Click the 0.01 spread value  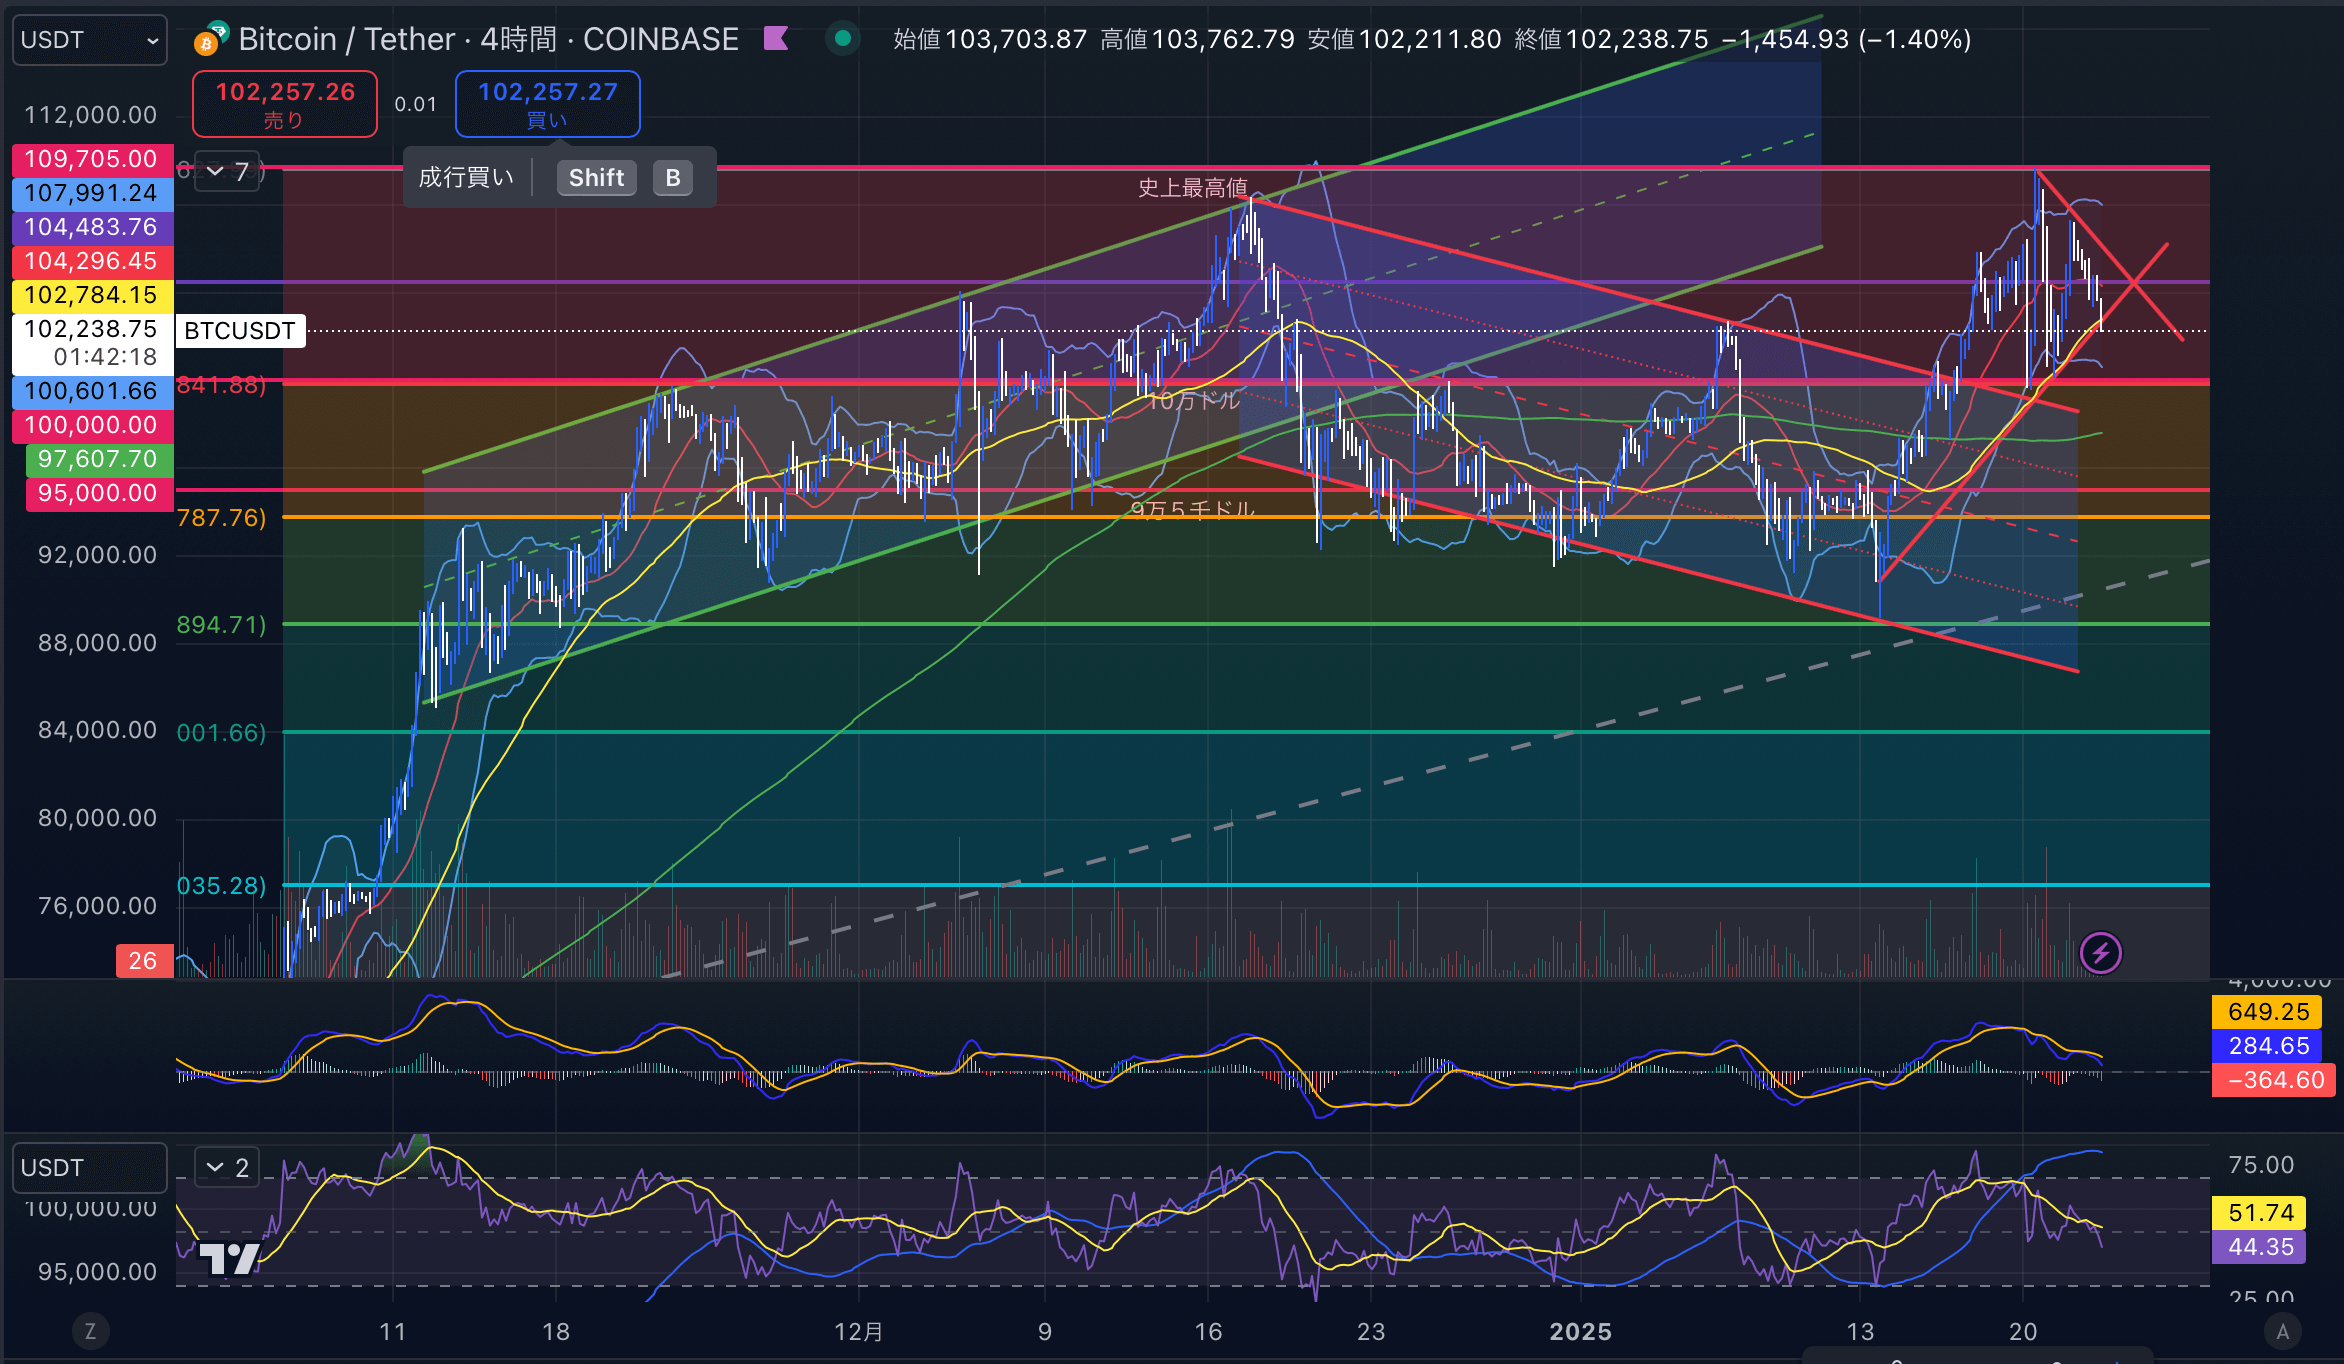(x=416, y=104)
